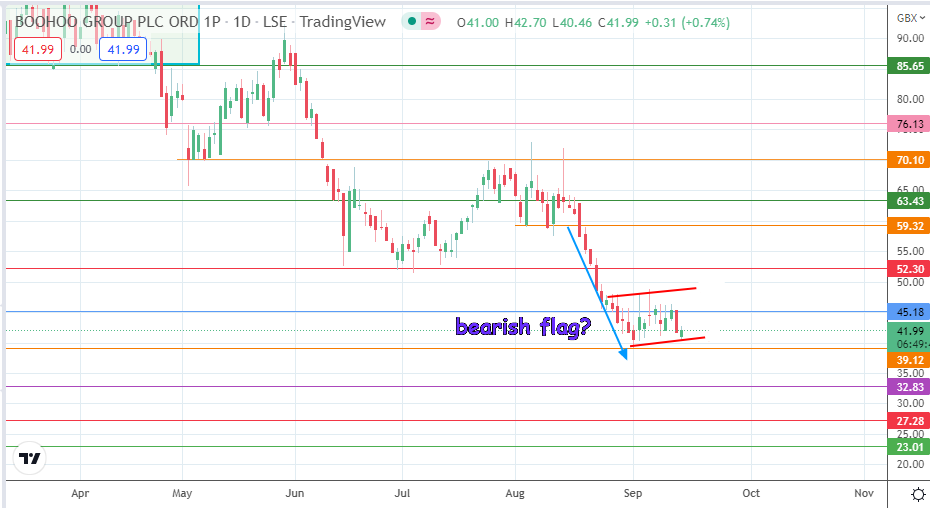Click the Sep label on time axis
Screen dimensions: 930x508
(633, 493)
